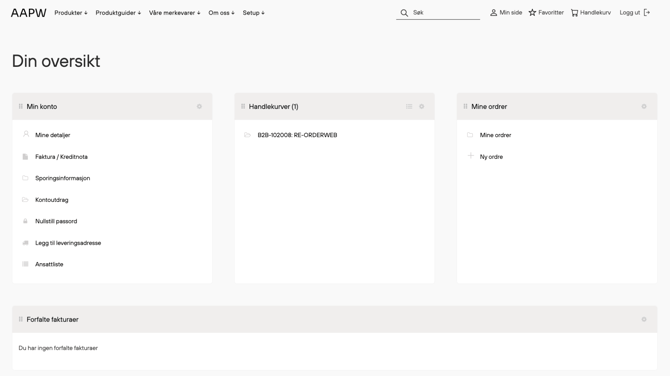Click the Handlekurver (1) widget title
This screenshot has height=376, width=670.
[x=273, y=106]
